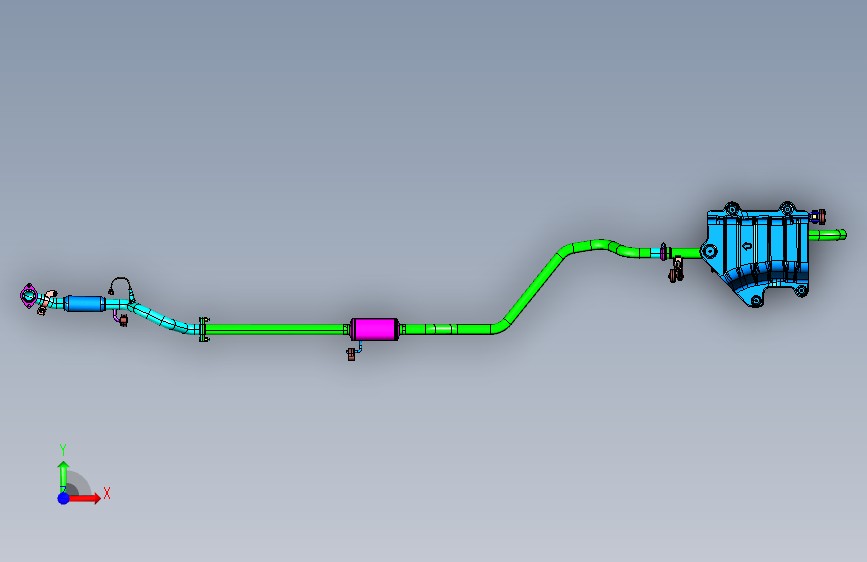Select the magenta center resonator body
The image size is (867, 562).
coord(374,329)
